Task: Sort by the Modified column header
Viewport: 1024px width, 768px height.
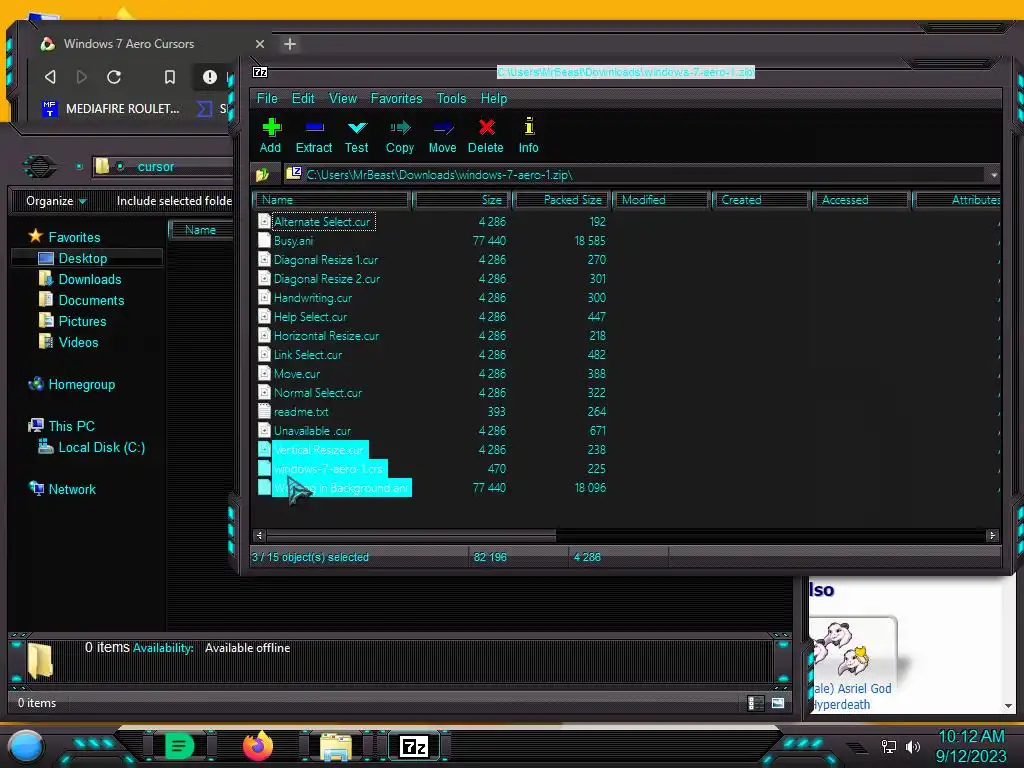Action: [661, 200]
